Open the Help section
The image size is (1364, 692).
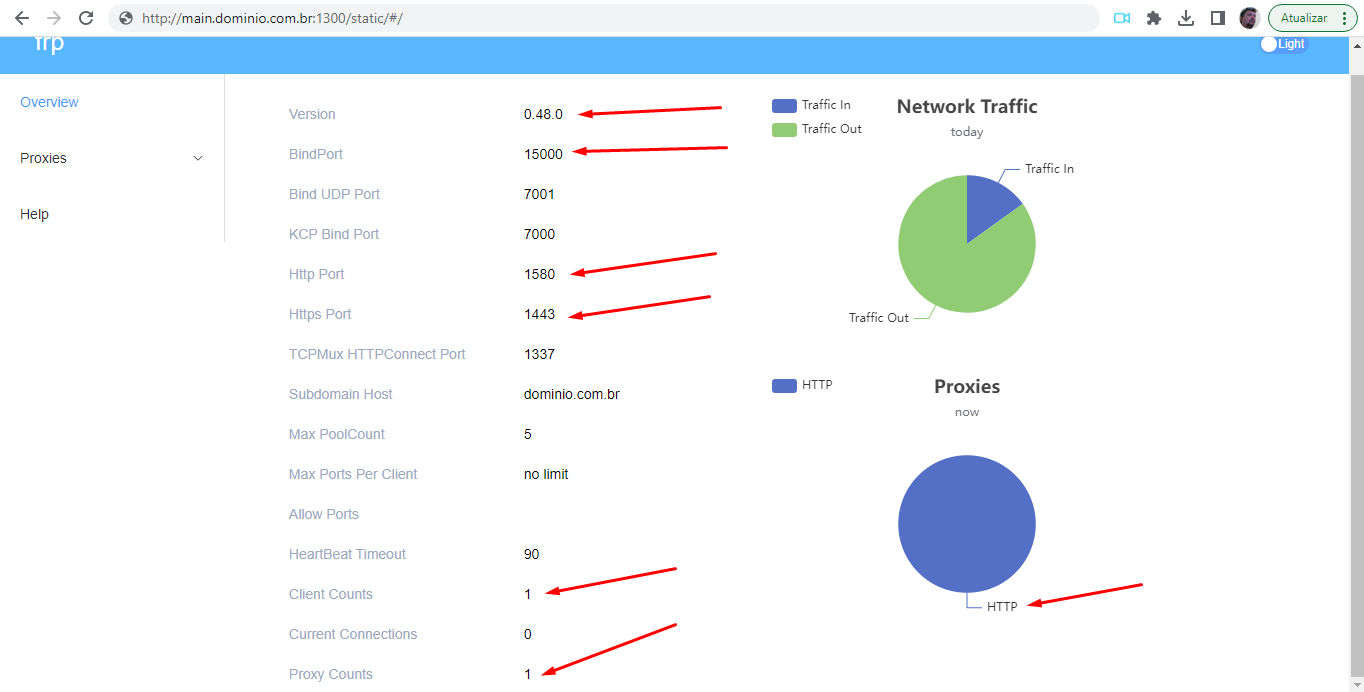click(34, 213)
